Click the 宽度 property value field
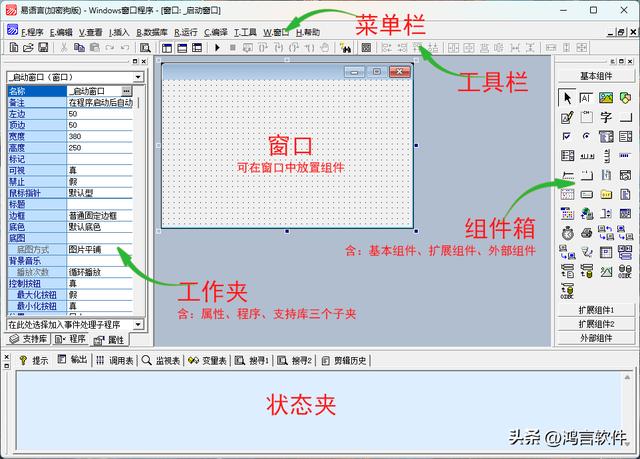This screenshot has width=640, height=459. pyautogui.click(x=100, y=136)
